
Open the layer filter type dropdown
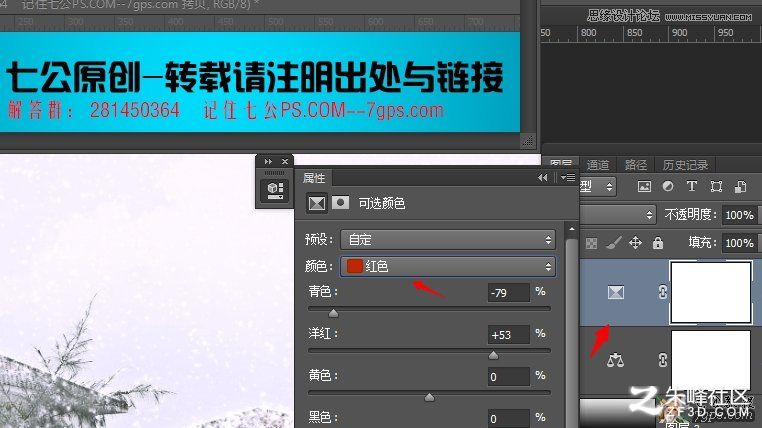click(x=598, y=187)
